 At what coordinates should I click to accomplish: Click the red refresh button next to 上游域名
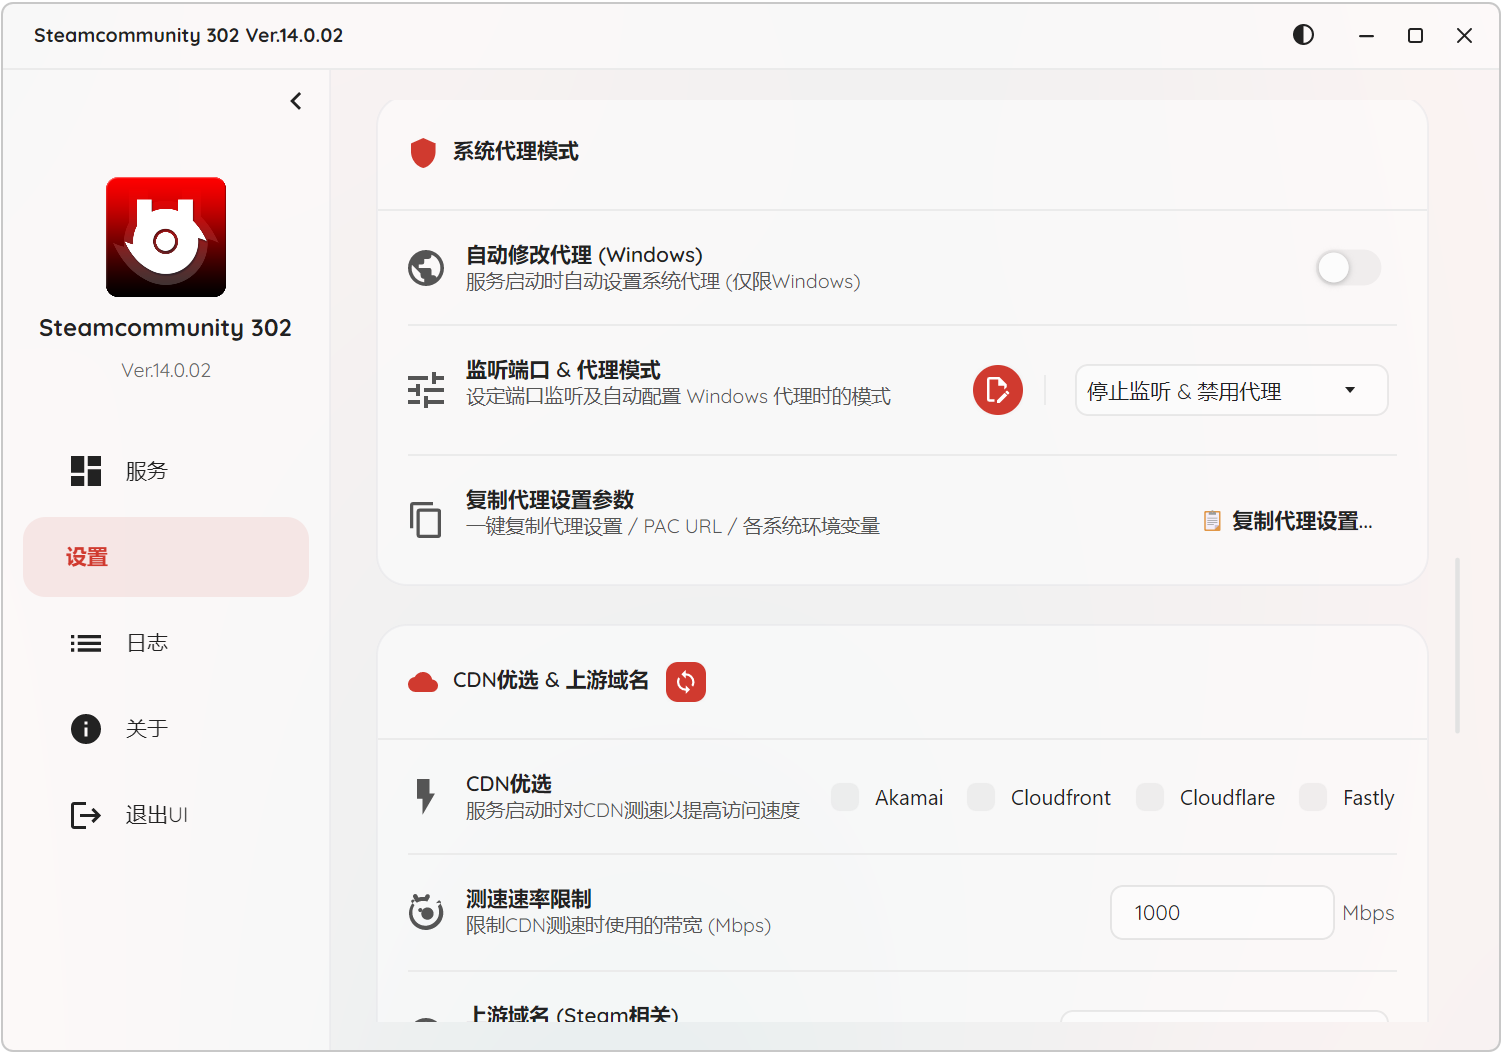click(686, 682)
